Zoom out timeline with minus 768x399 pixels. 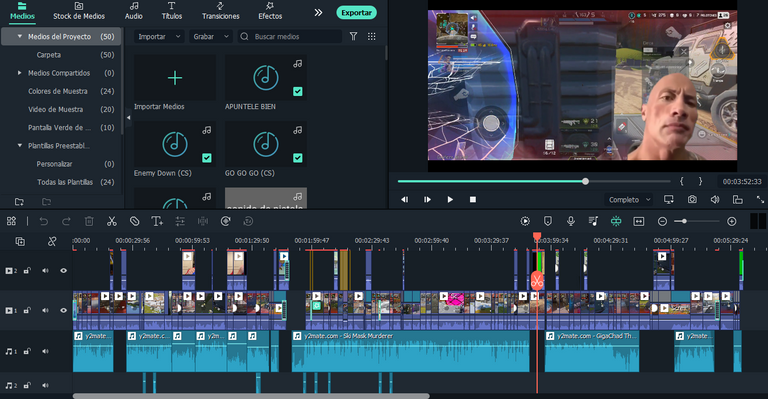coord(662,221)
